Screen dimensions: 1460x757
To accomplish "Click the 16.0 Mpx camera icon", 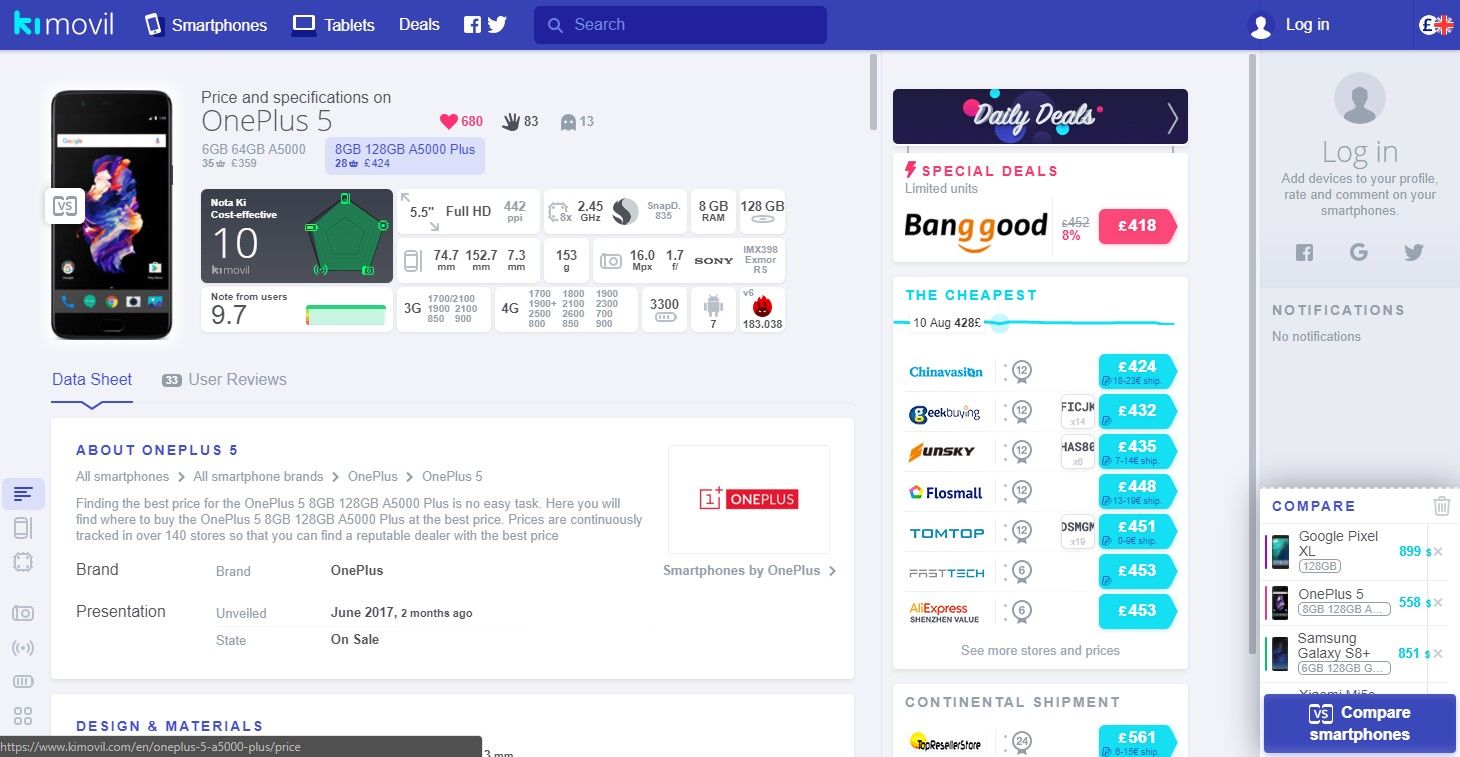I will coord(610,261).
